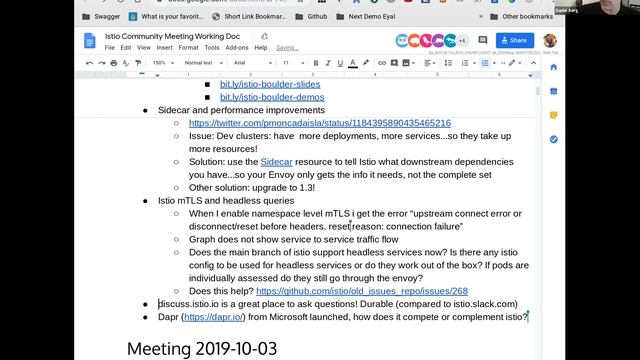
Task: Open the insert image dropdown
Action: pyautogui.click(x=408, y=63)
